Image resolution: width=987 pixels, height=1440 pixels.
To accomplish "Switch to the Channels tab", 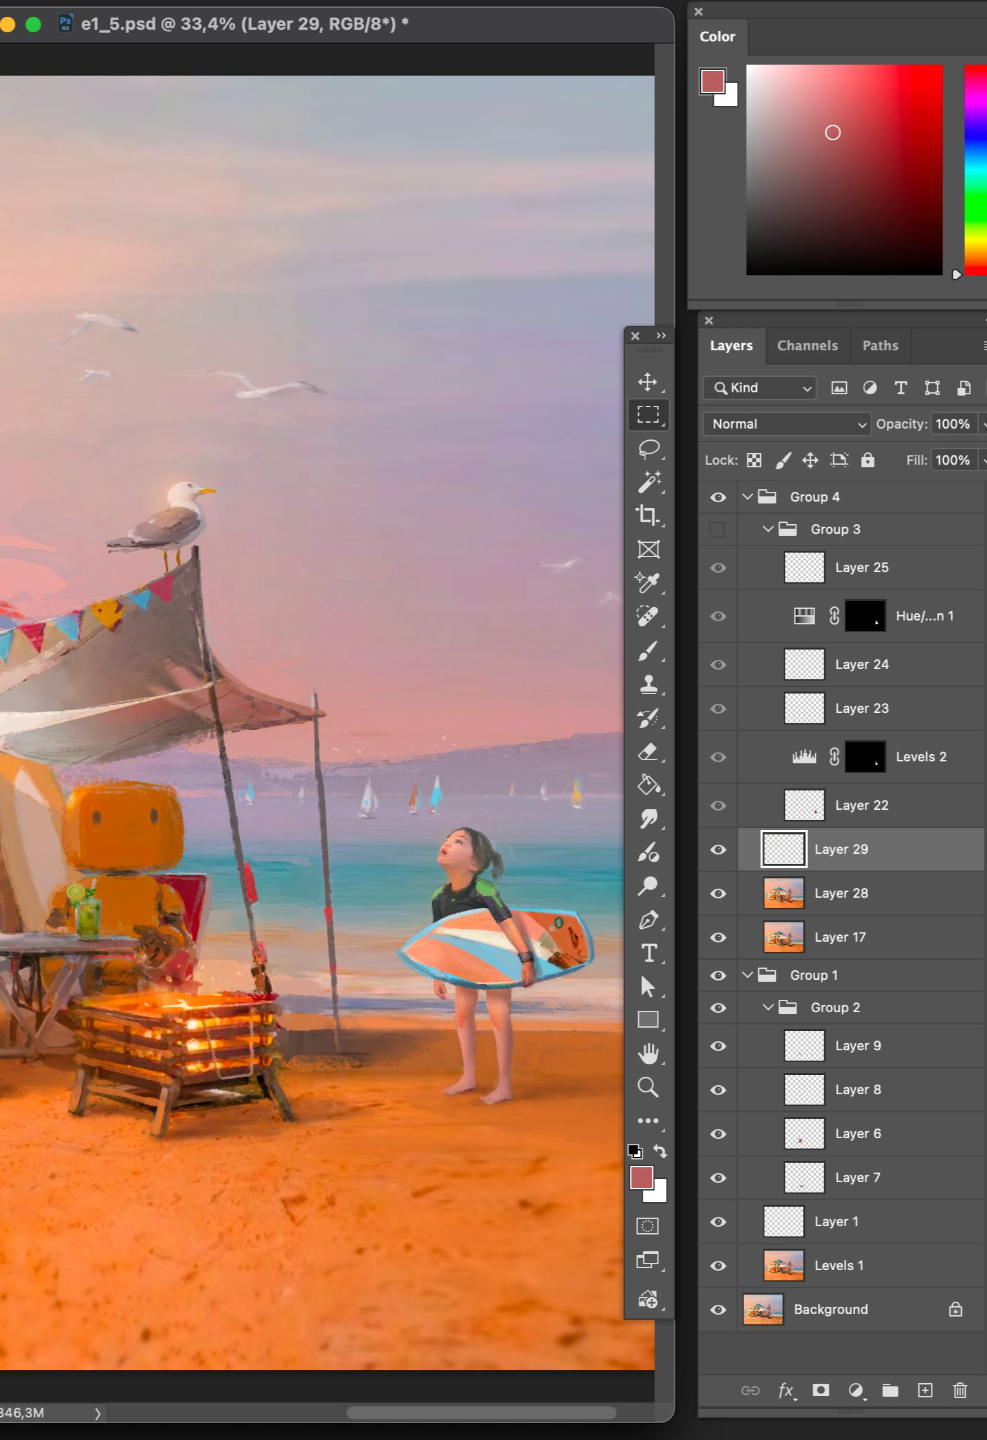I will click(x=807, y=346).
